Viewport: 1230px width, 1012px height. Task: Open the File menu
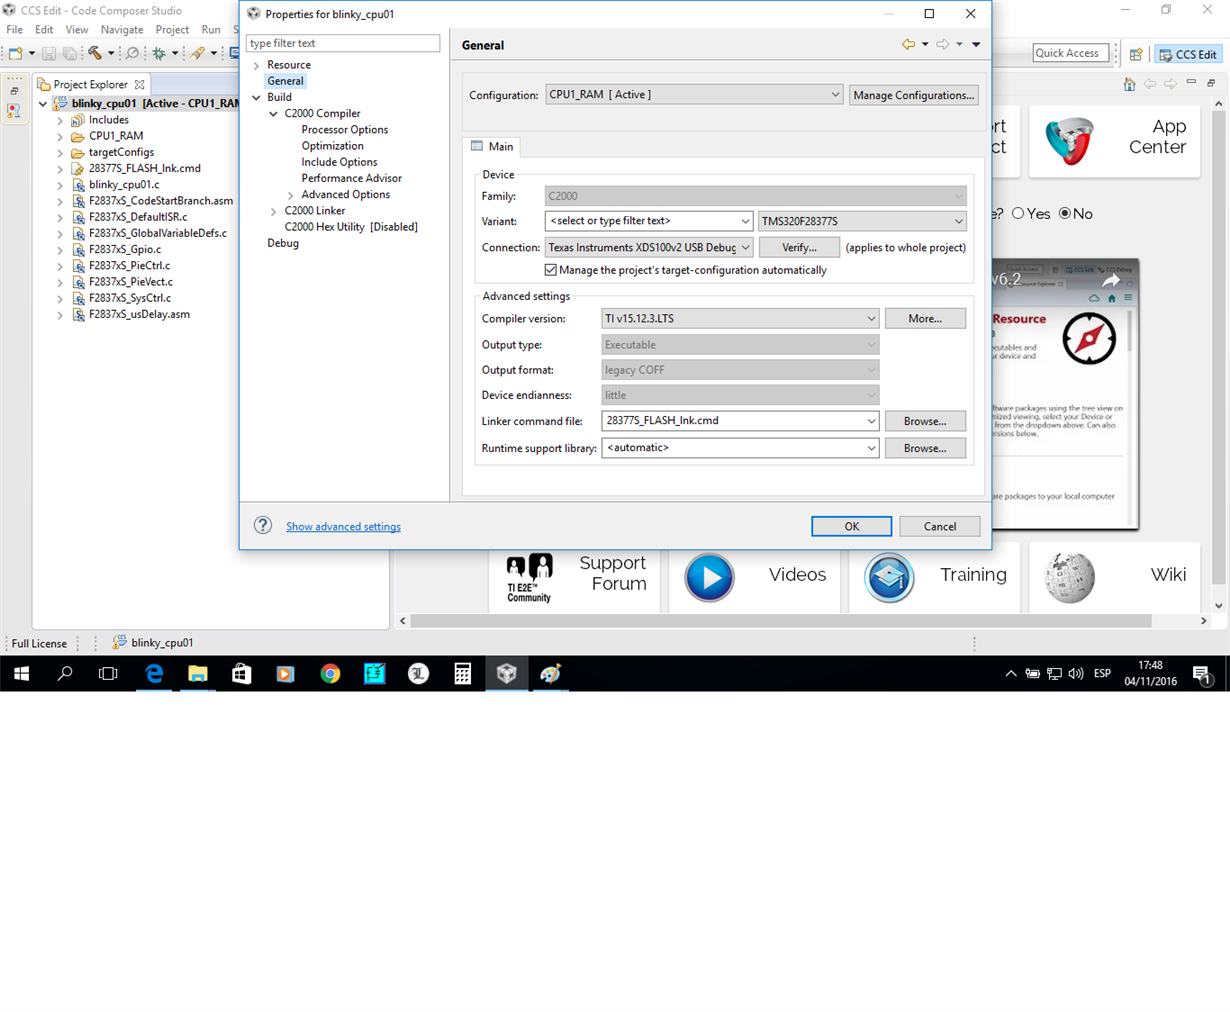point(15,30)
